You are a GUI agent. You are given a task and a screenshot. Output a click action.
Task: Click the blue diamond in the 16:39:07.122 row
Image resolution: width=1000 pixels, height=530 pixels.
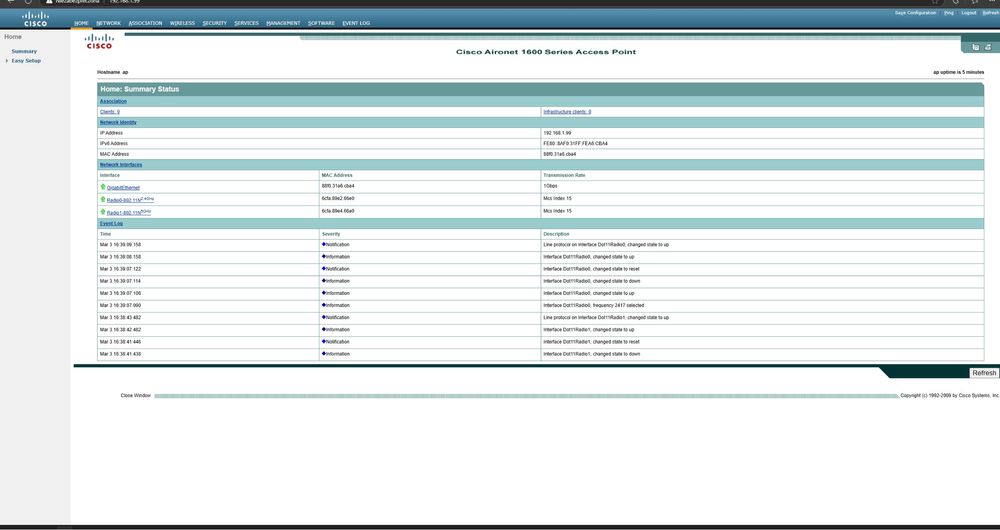coord(324,269)
